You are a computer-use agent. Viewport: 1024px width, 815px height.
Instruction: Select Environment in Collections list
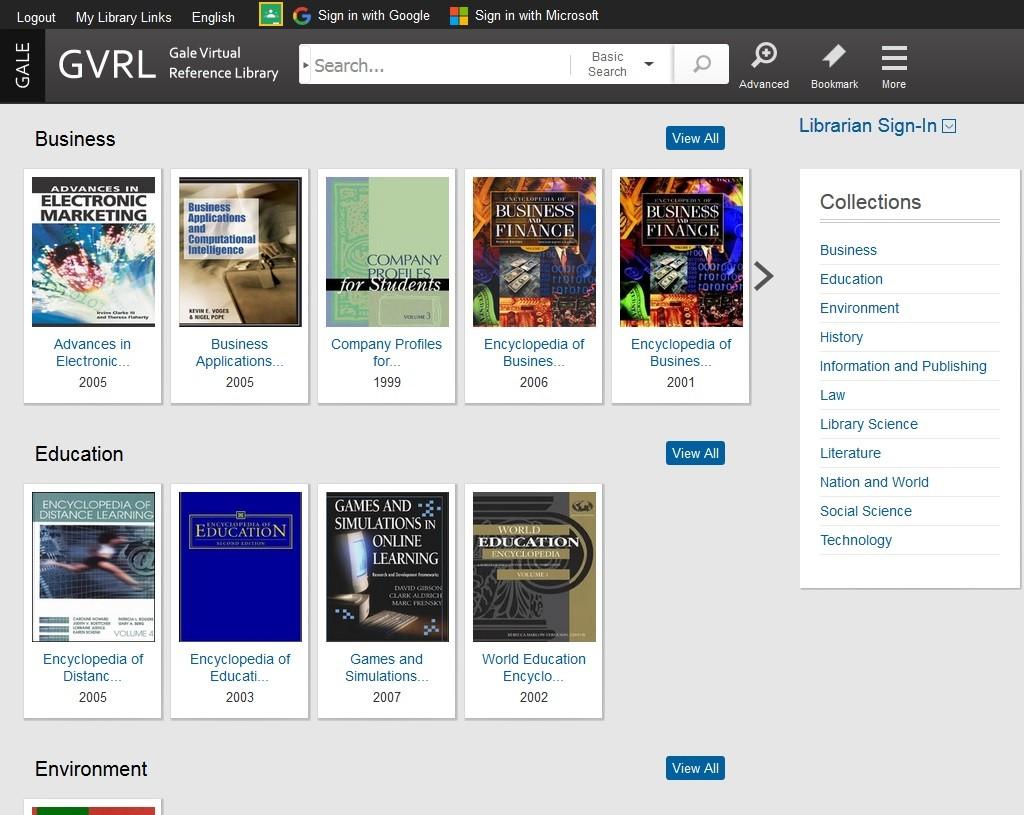pos(859,308)
